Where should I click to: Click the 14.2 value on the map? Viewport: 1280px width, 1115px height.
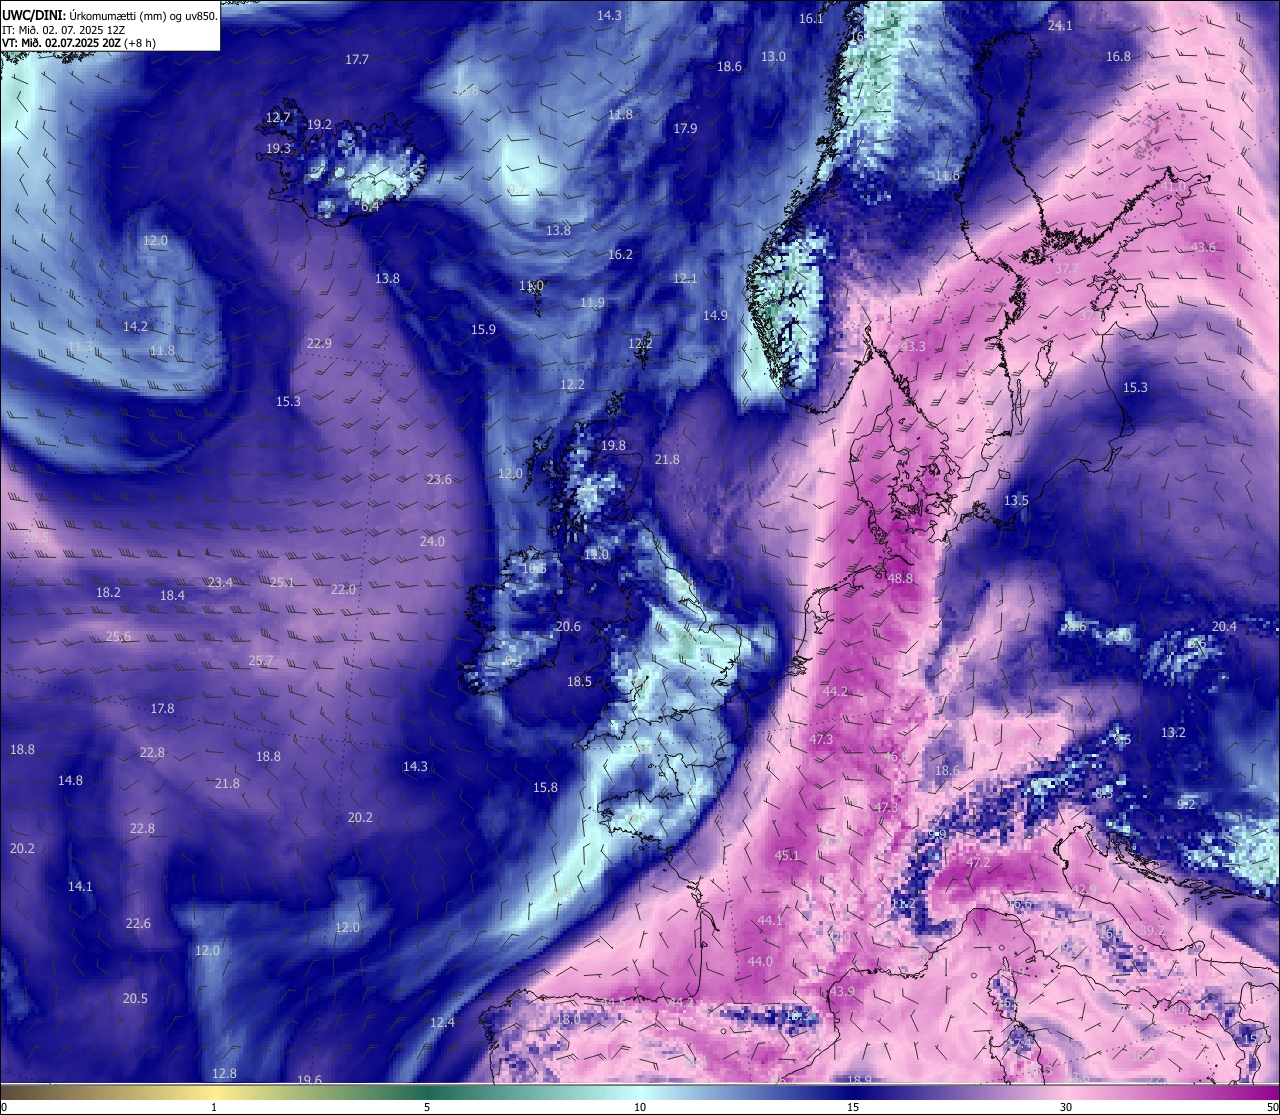[x=135, y=327]
